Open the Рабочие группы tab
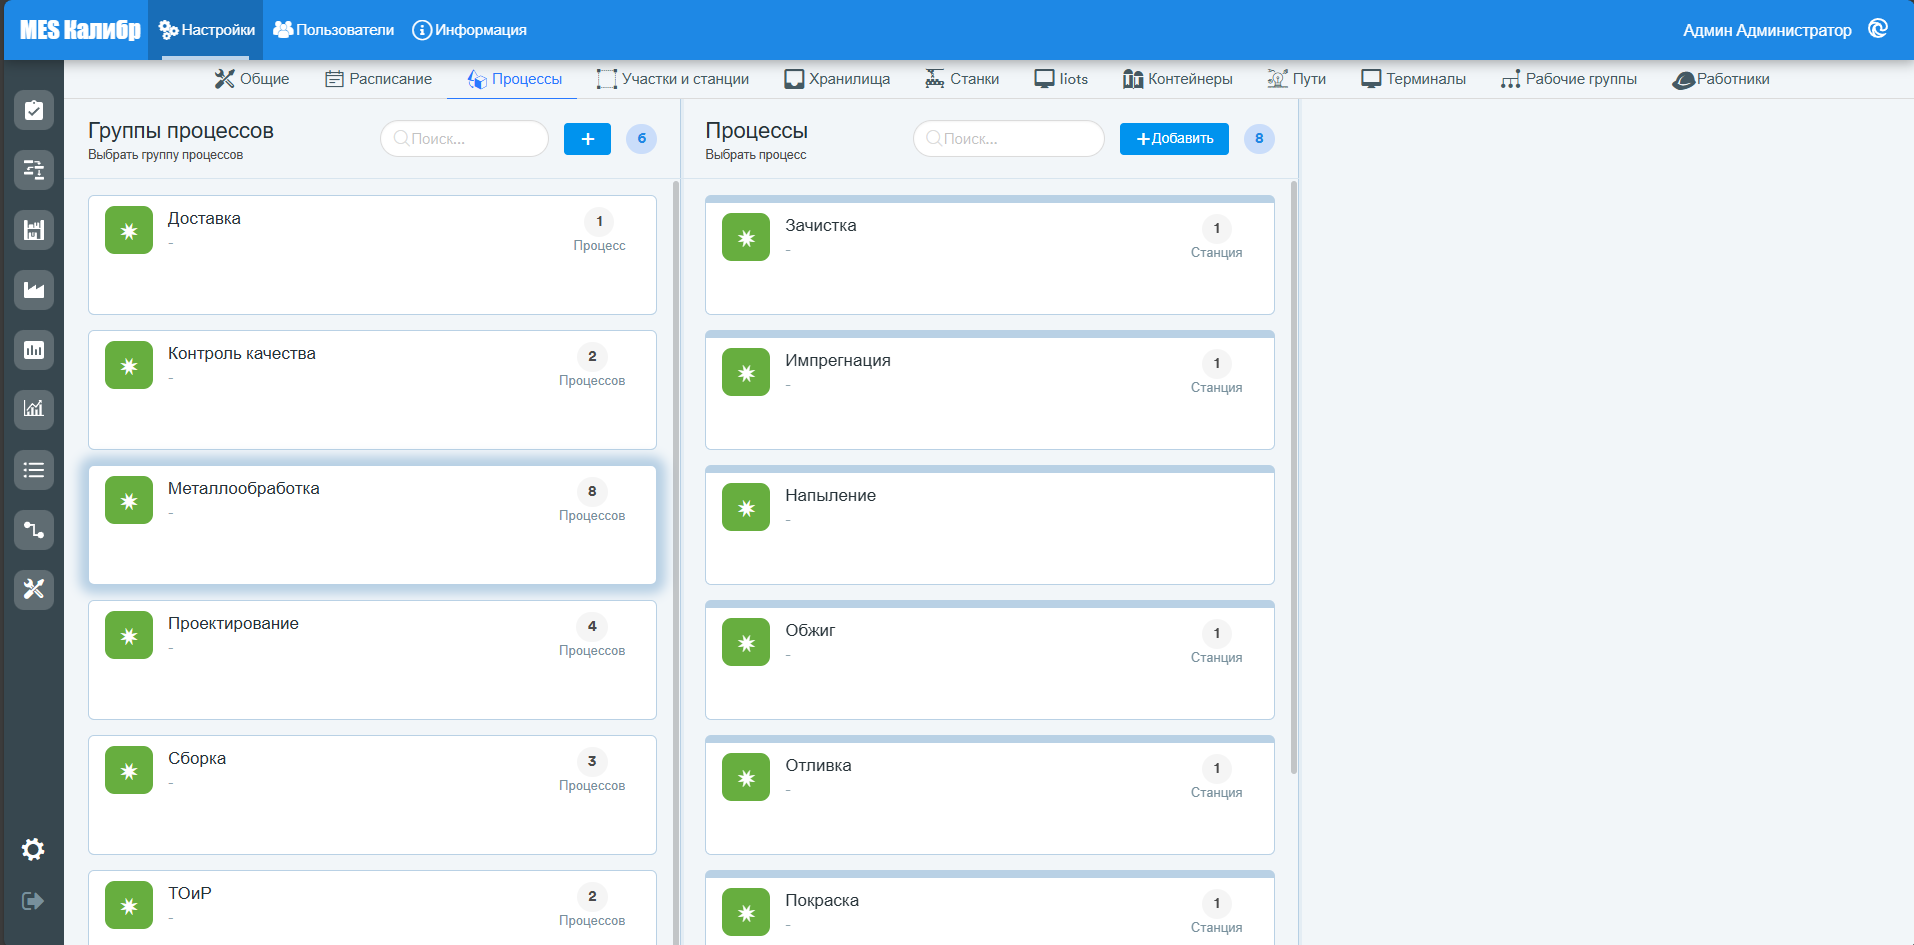Screen dimensions: 1914x945 [x=1568, y=79]
